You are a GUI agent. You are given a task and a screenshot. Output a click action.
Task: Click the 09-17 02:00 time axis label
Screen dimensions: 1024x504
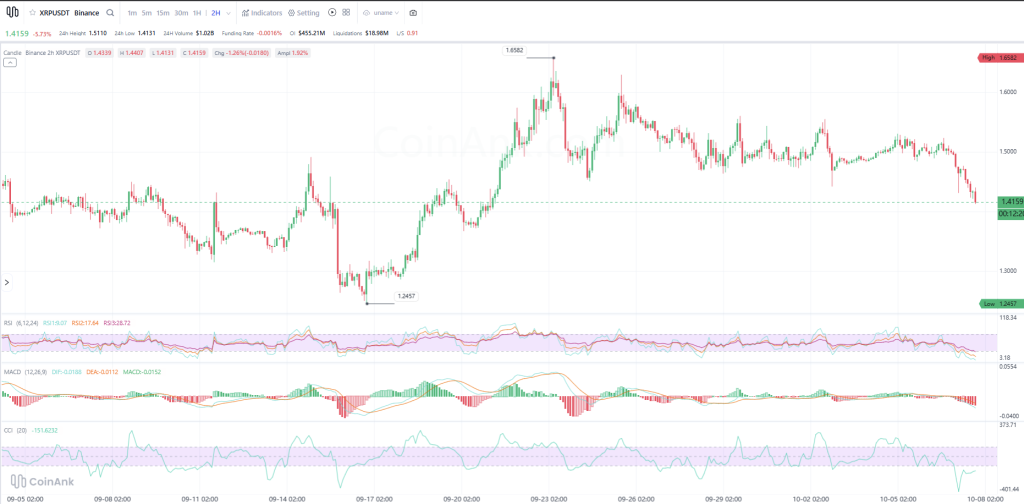pos(374,498)
